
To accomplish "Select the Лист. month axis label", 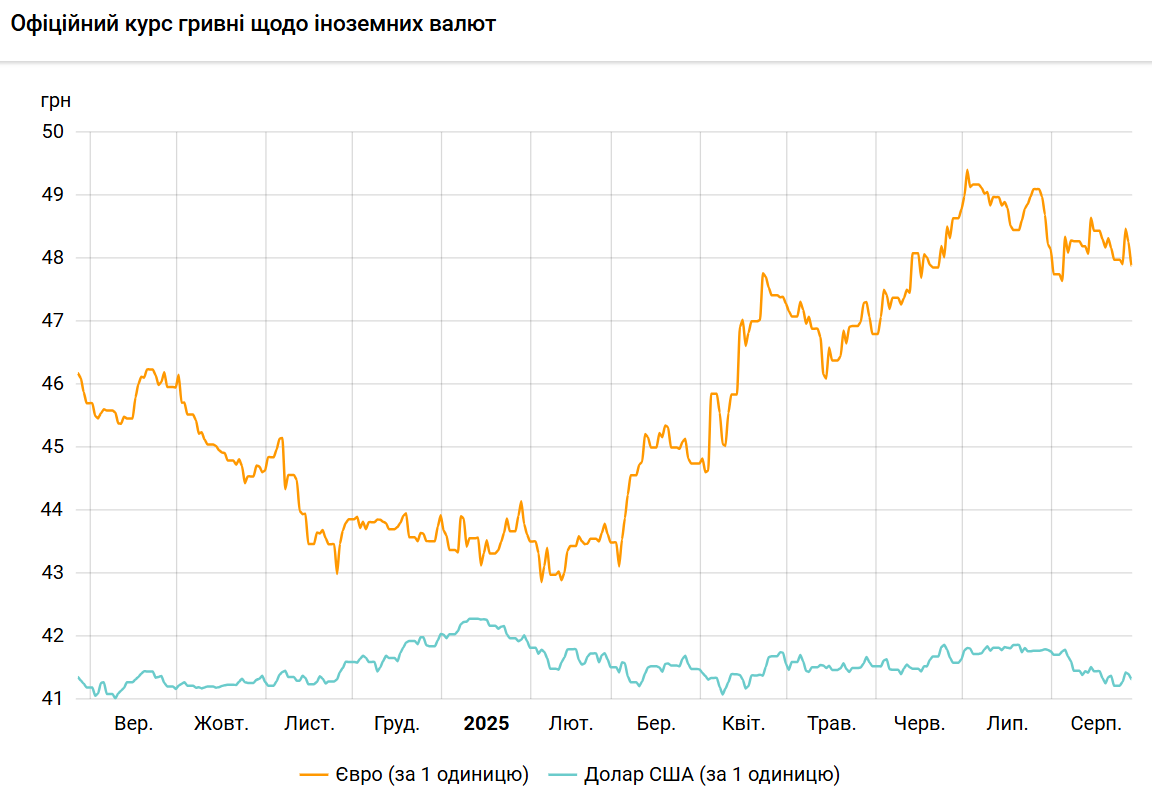I will [x=309, y=724].
